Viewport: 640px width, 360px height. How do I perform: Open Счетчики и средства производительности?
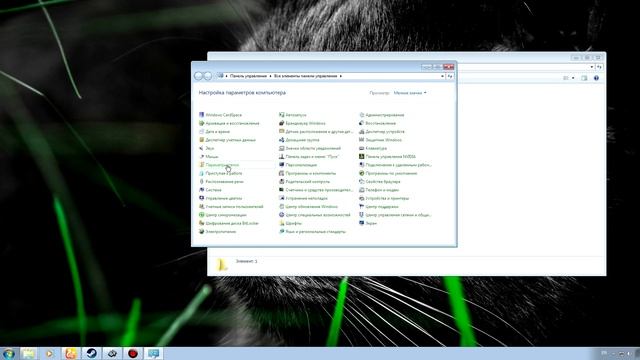[316, 190]
